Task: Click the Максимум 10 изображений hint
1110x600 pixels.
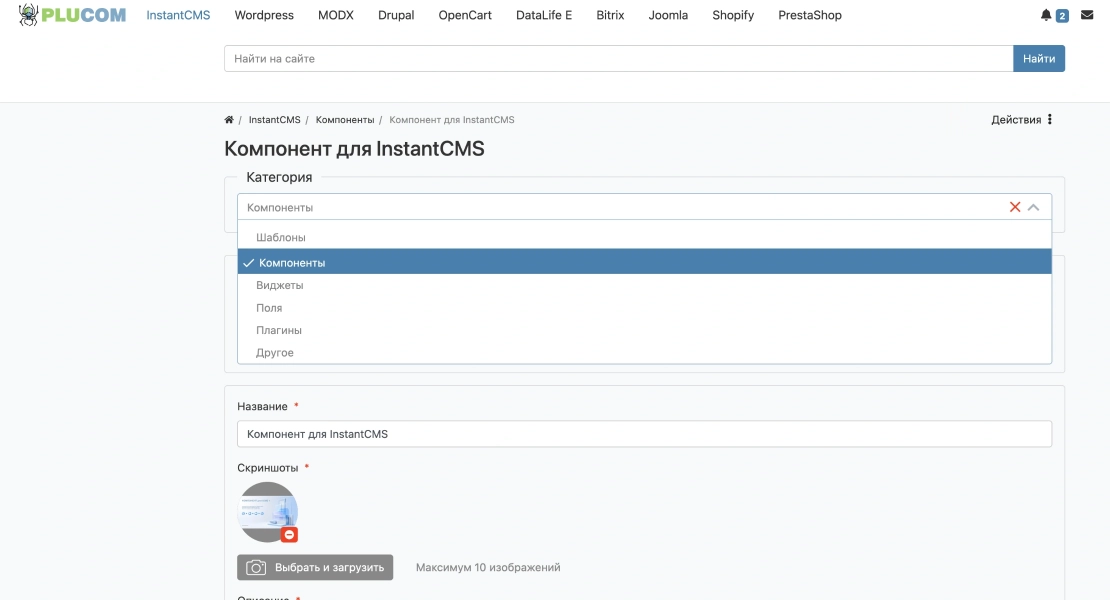Action: tap(488, 567)
